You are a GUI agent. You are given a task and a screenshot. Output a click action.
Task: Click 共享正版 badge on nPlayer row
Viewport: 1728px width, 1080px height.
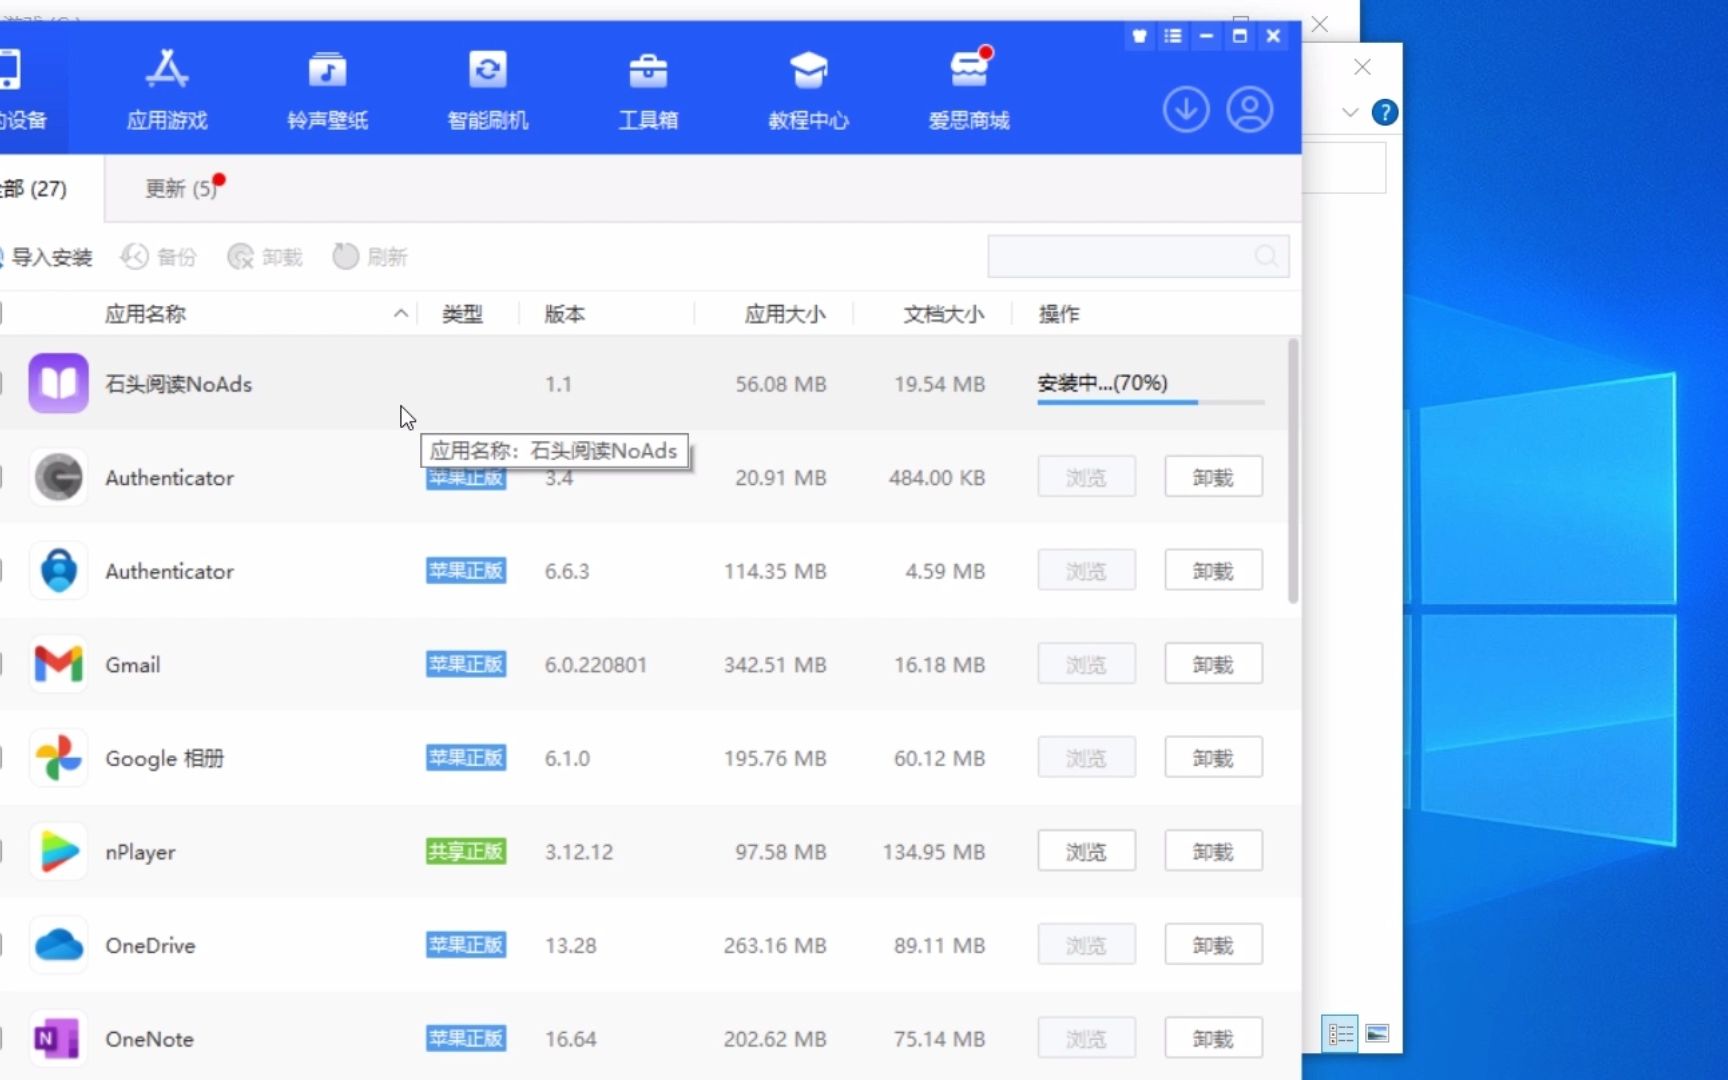(x=466, y=851)
